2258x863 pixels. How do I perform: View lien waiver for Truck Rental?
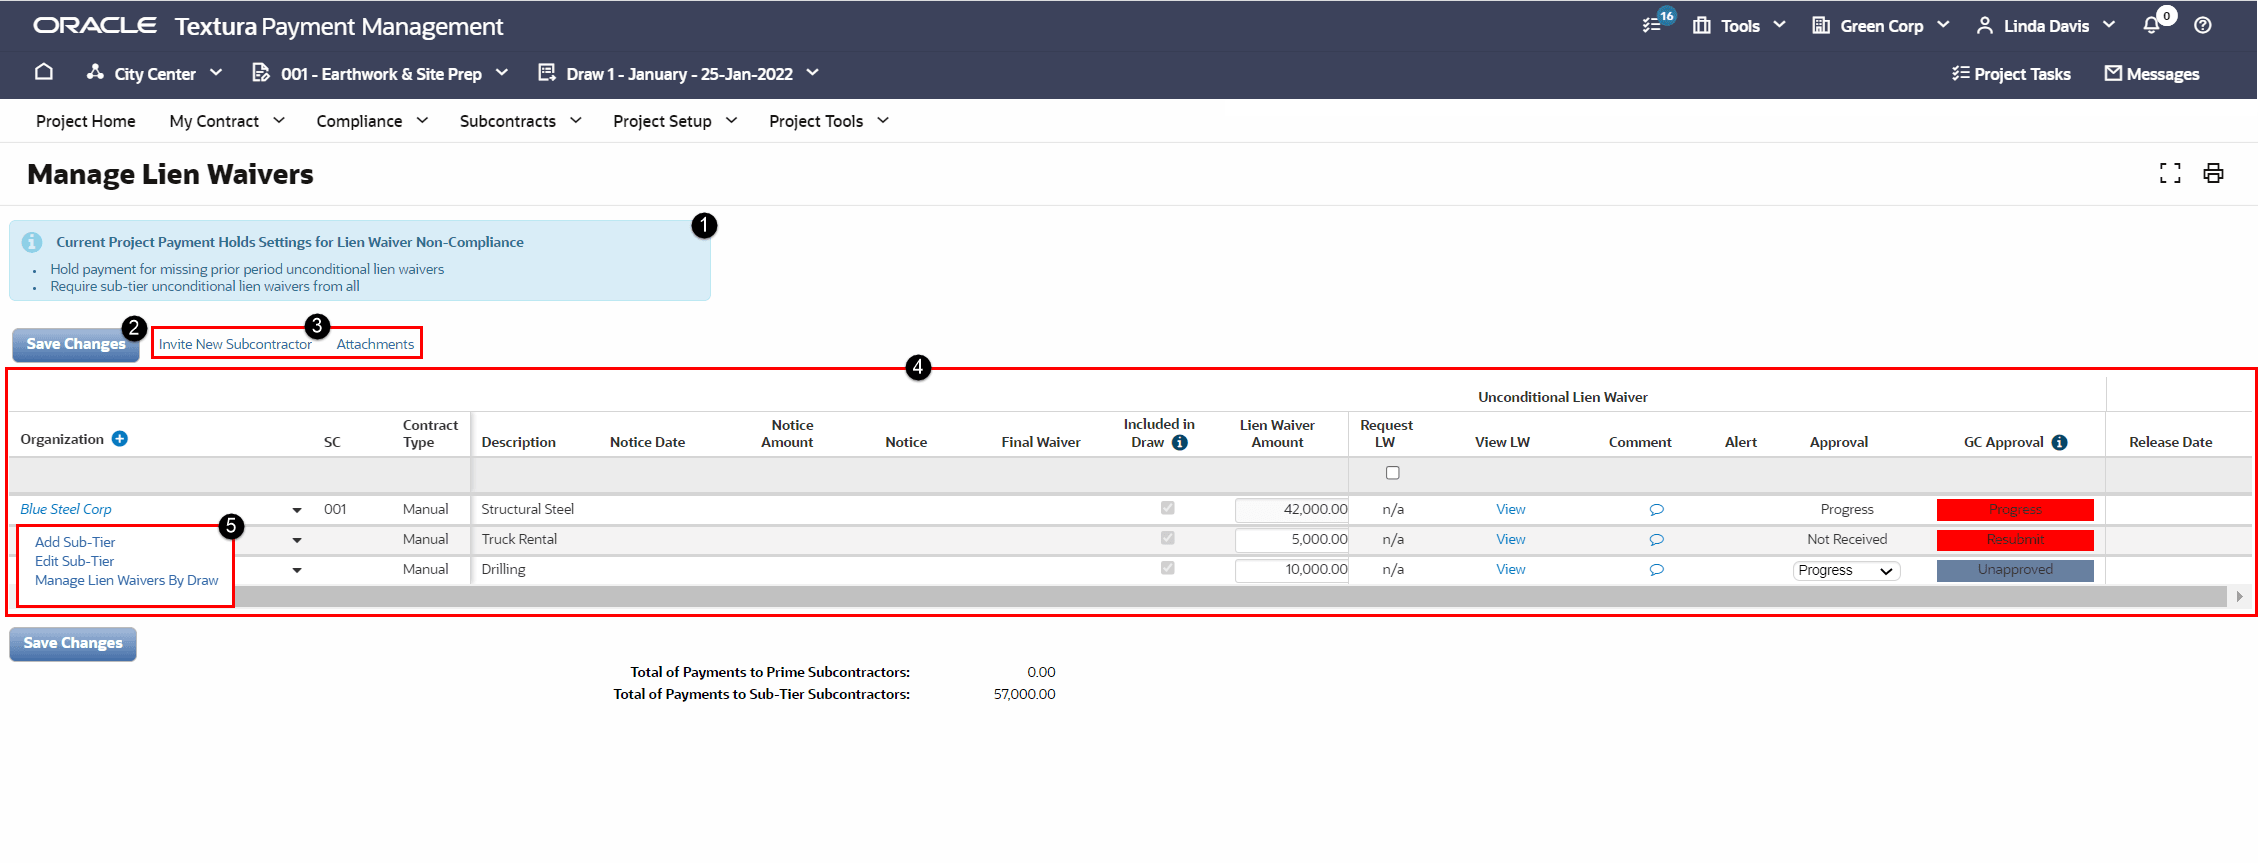point(1511,539)
